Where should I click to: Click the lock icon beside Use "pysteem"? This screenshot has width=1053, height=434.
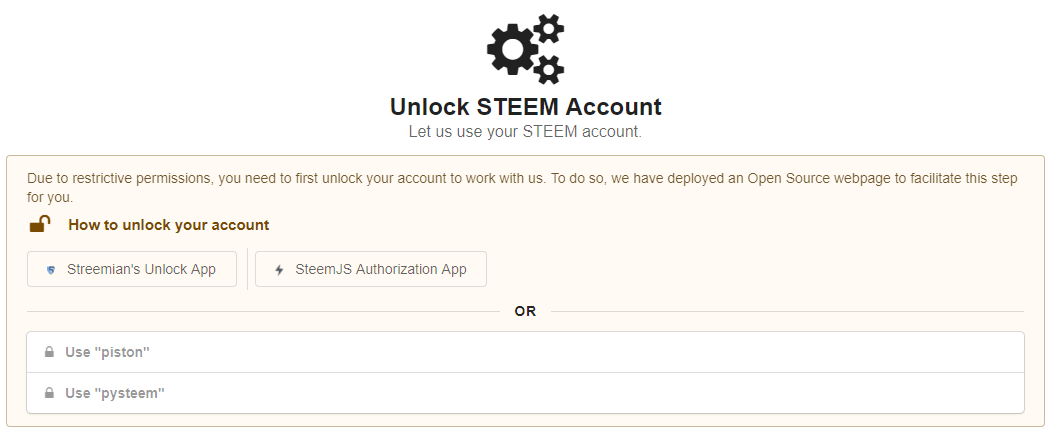(49, 393)
